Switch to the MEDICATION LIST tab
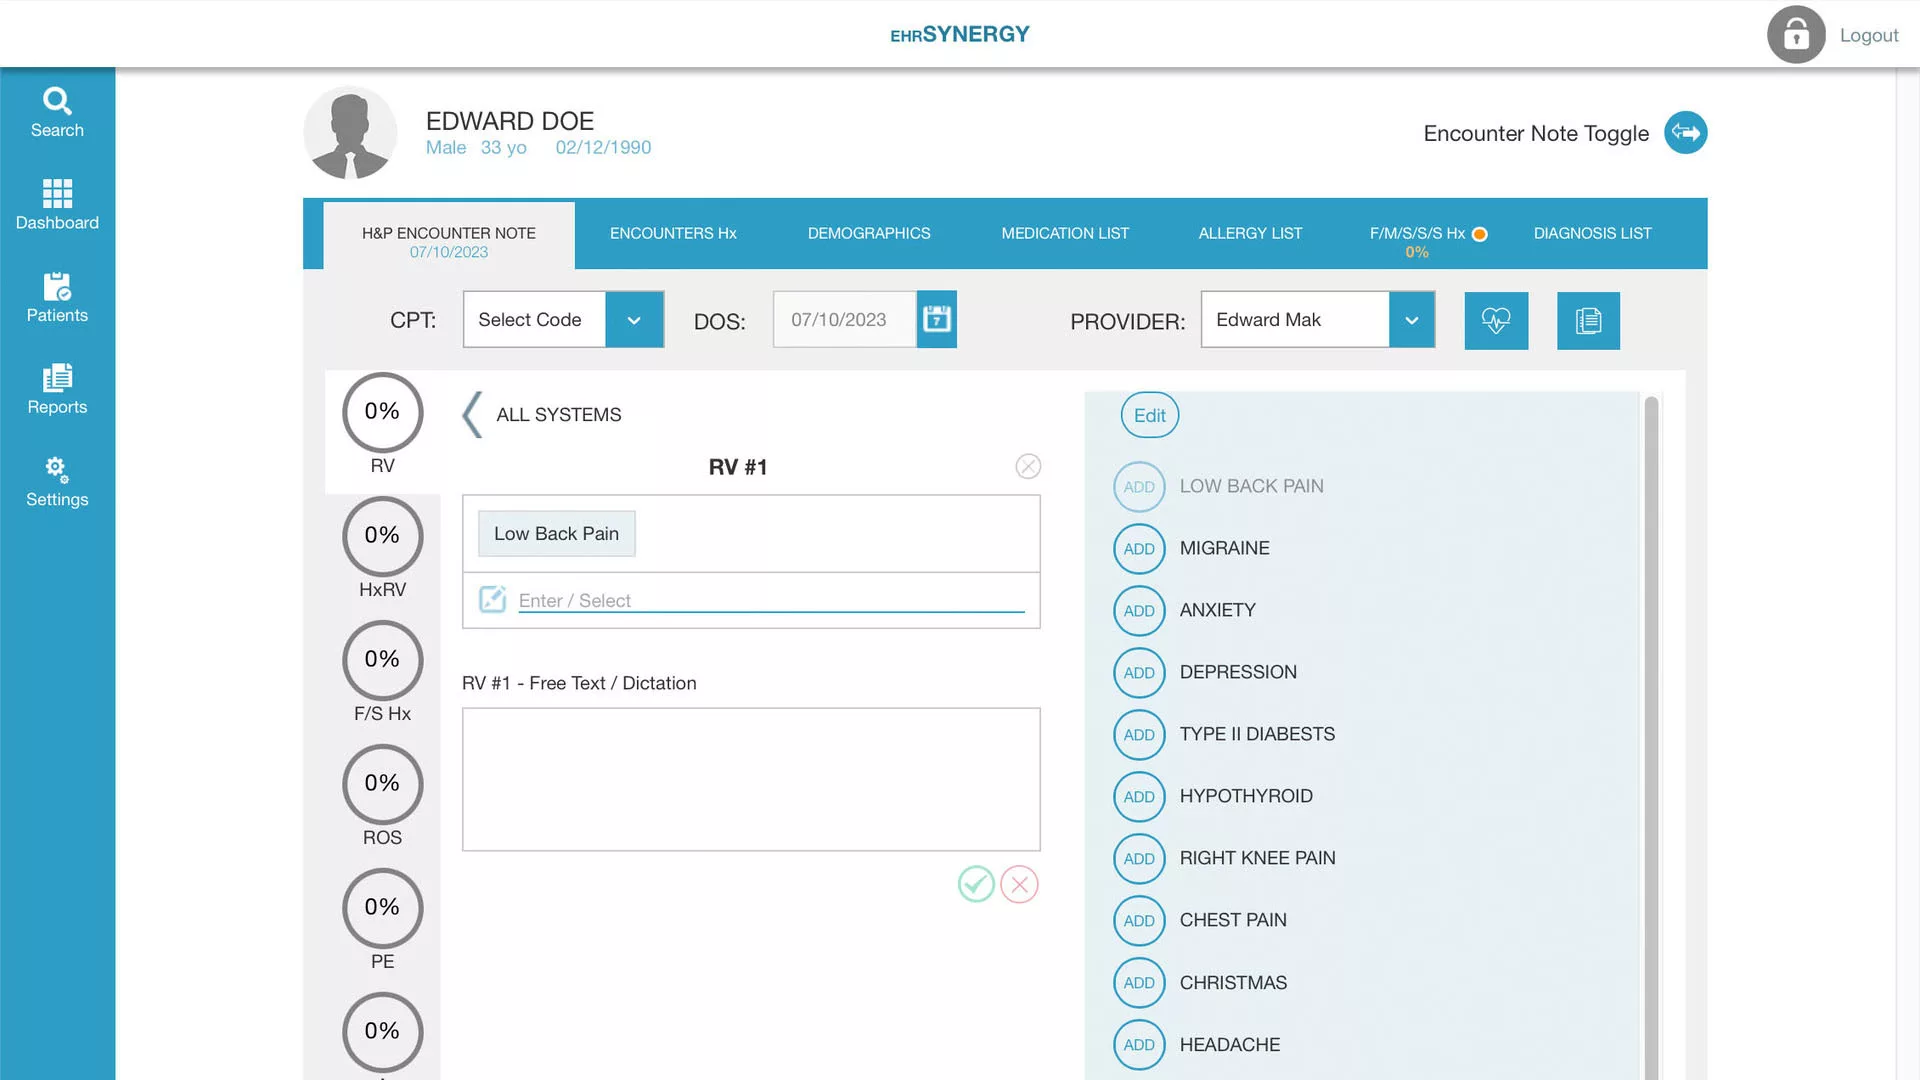1920x1080 pixels. tap(1065, 233)
